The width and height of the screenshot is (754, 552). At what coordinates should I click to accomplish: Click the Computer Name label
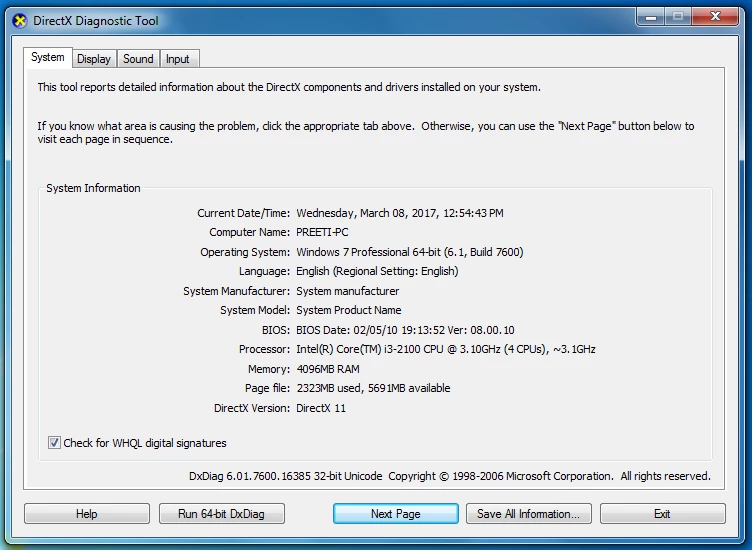point(250,232)
